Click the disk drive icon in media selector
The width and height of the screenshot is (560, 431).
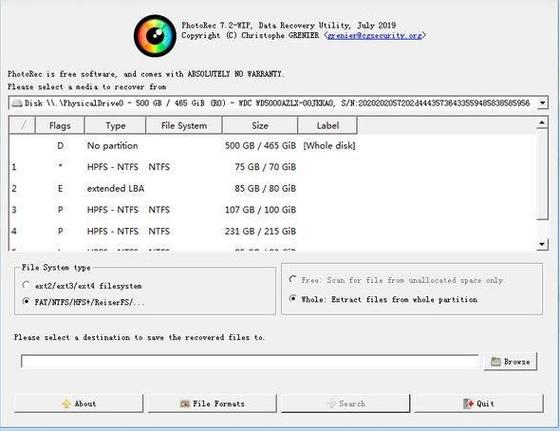point(17,103)
